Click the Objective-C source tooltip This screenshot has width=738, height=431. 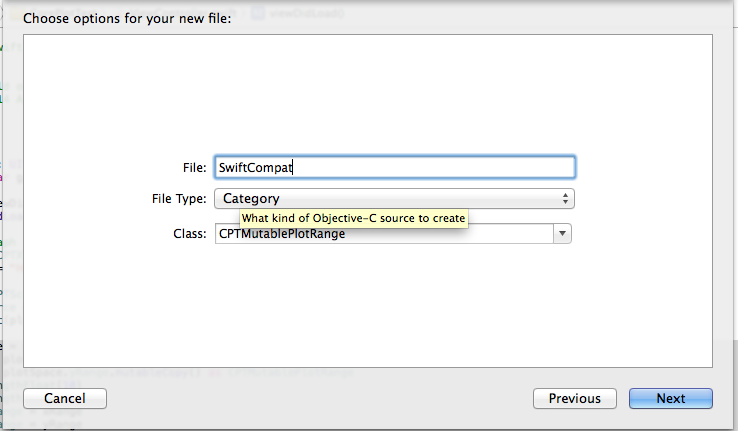tap(354, 218)
